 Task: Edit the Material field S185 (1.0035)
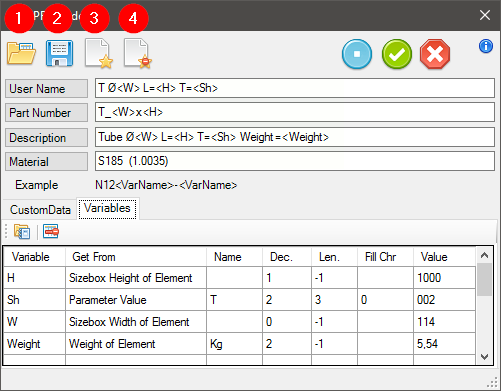(295, 161)
